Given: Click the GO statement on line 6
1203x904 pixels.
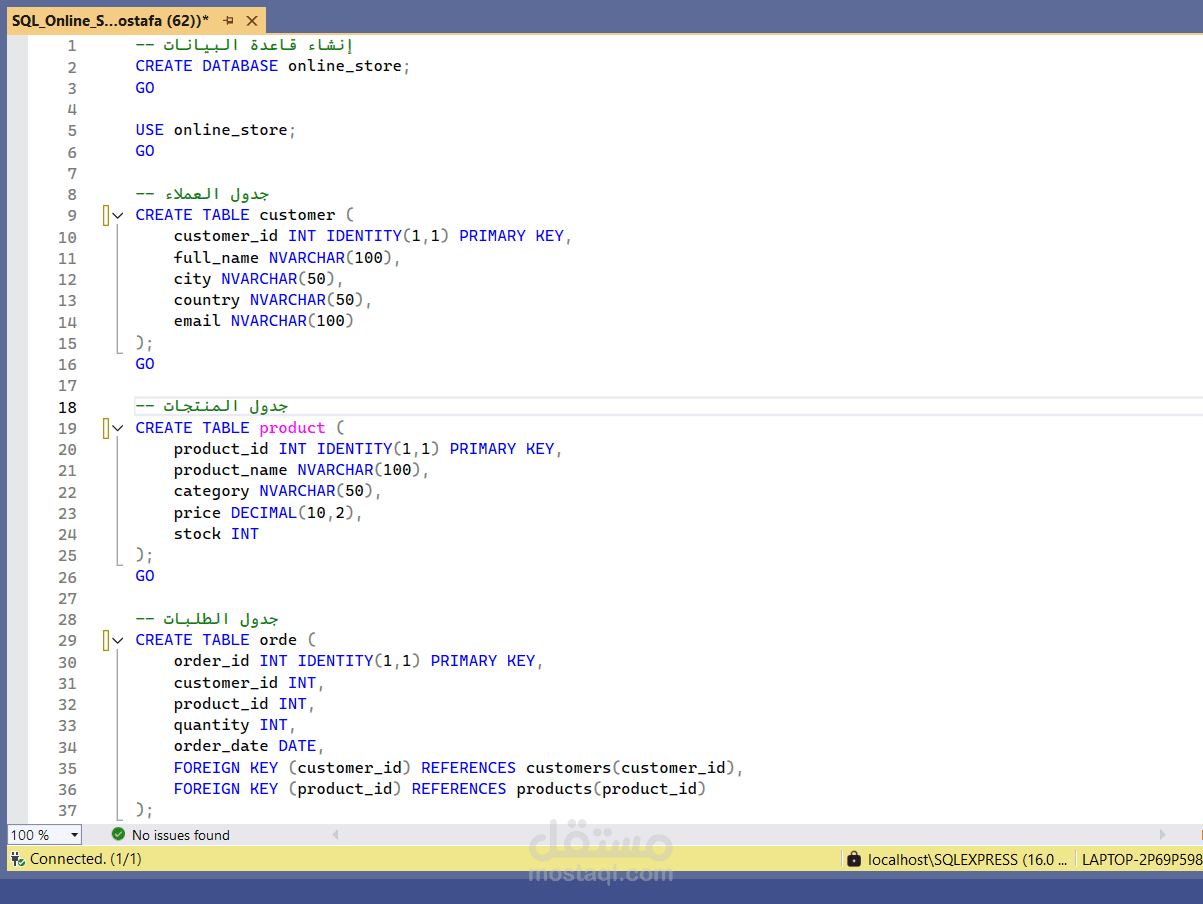Looking at the screenshot, I should [x=145, y=151].
